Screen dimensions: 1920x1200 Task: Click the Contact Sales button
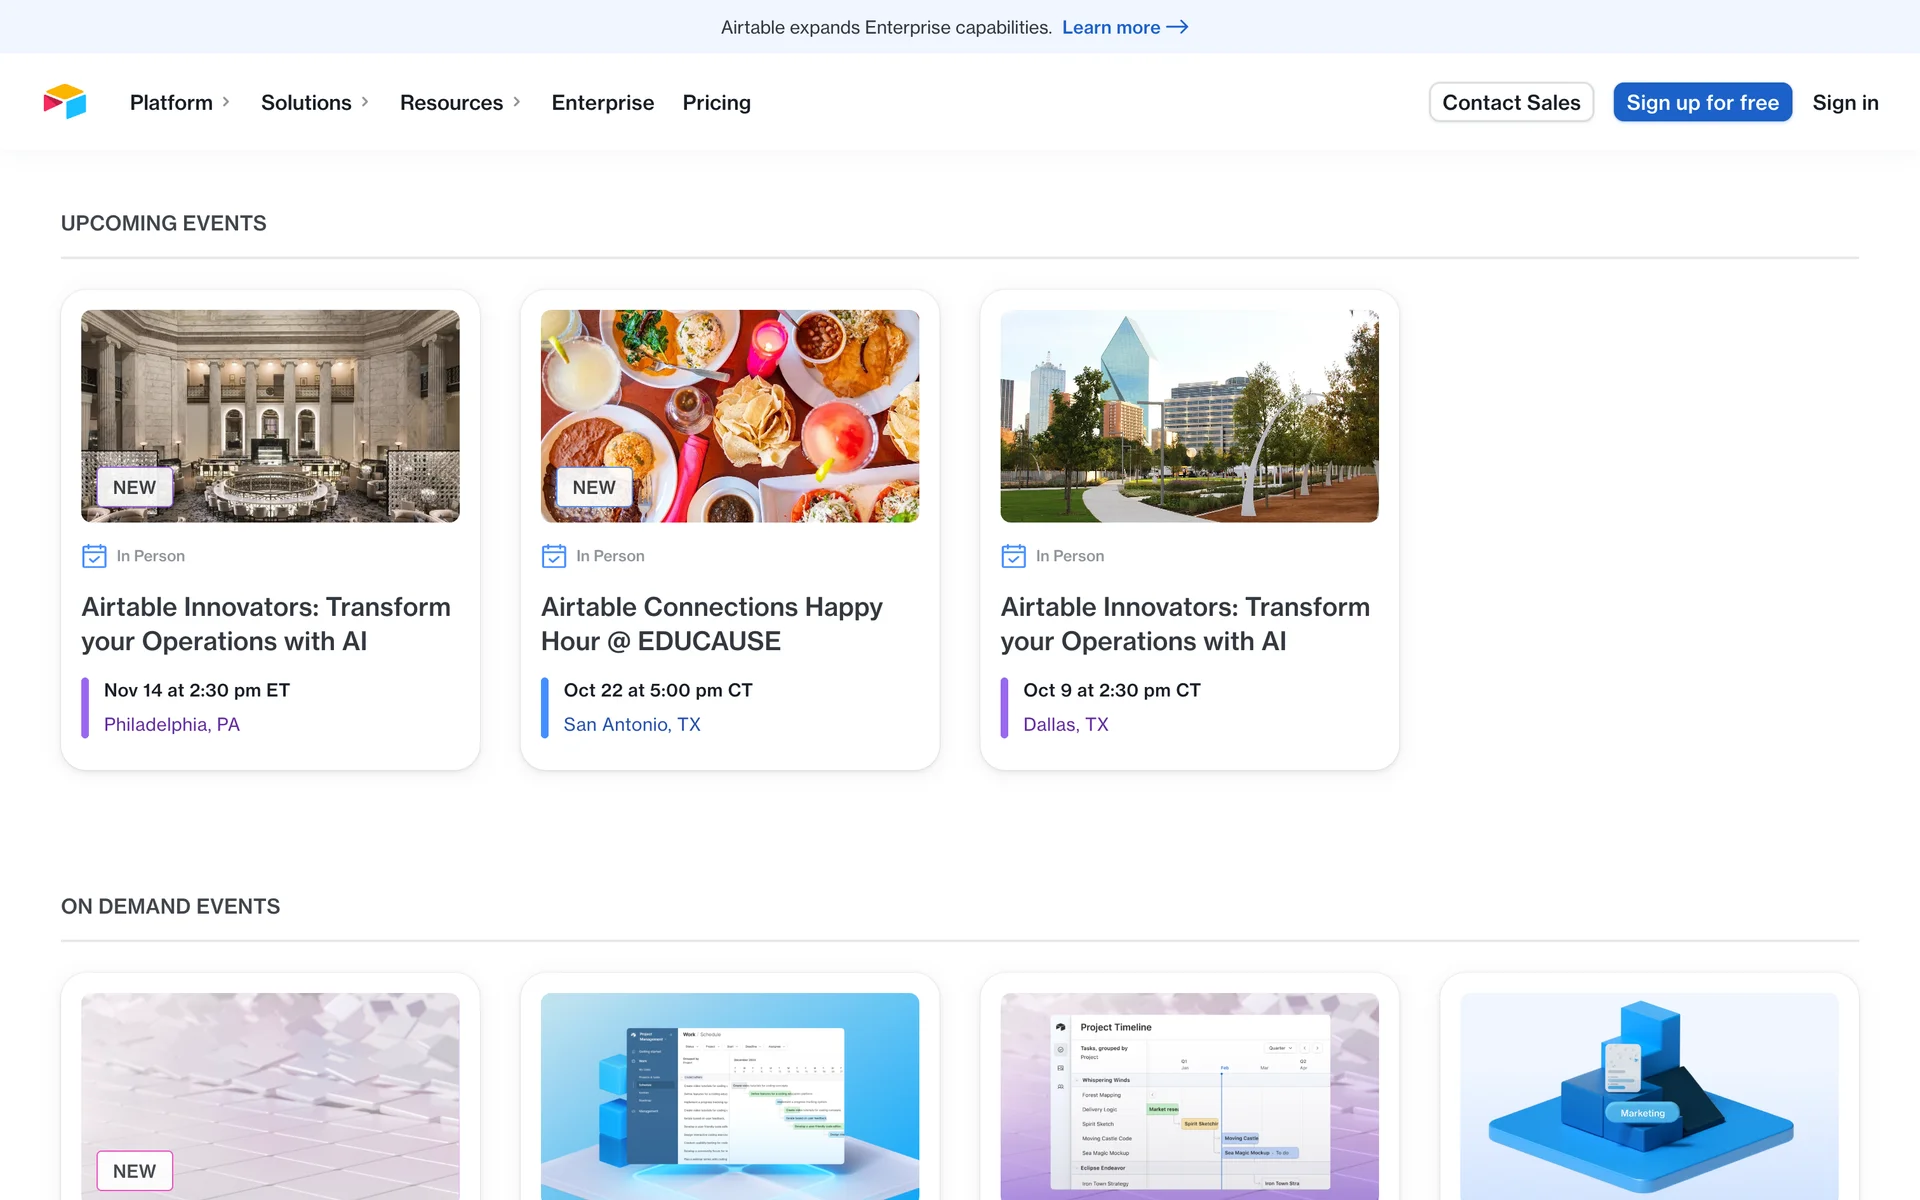(x=1511, y=102)
